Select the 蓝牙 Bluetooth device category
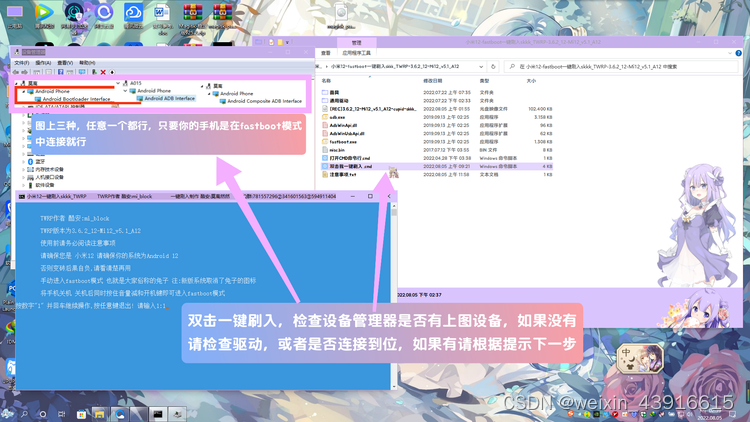The width and height of the screenshot is (750, 422). pos(40,162)
